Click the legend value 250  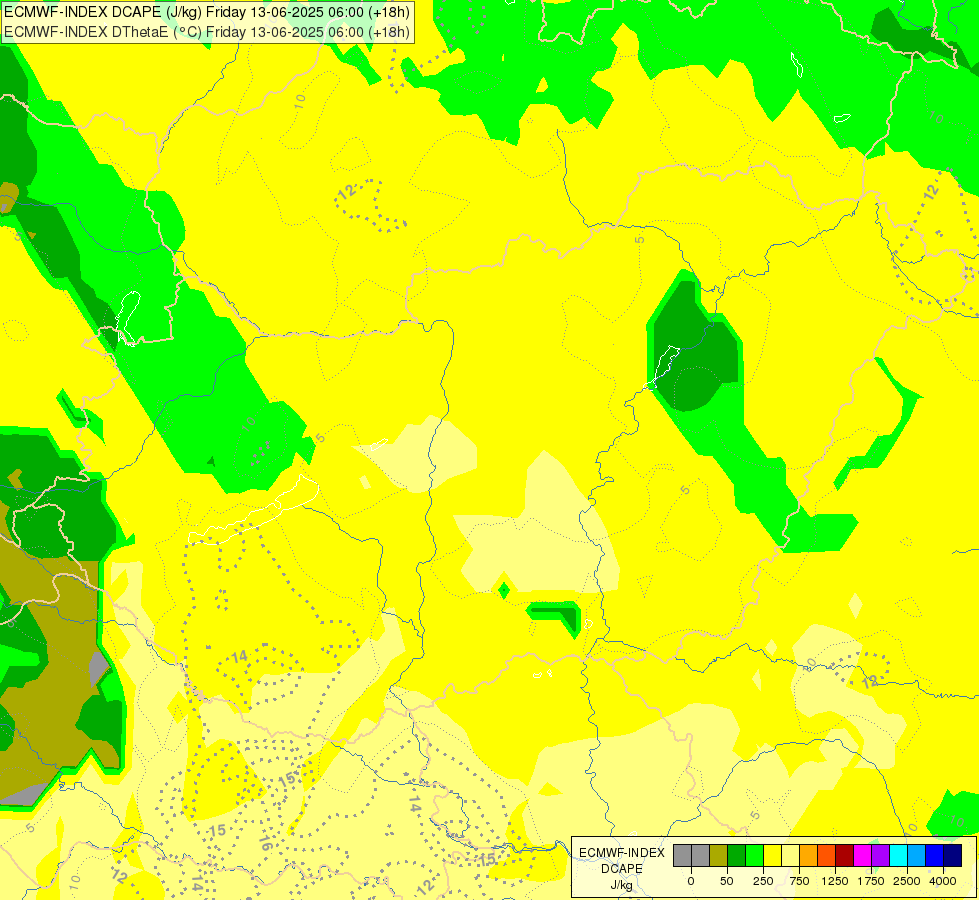pyautogui.click(x=763, y=881)
